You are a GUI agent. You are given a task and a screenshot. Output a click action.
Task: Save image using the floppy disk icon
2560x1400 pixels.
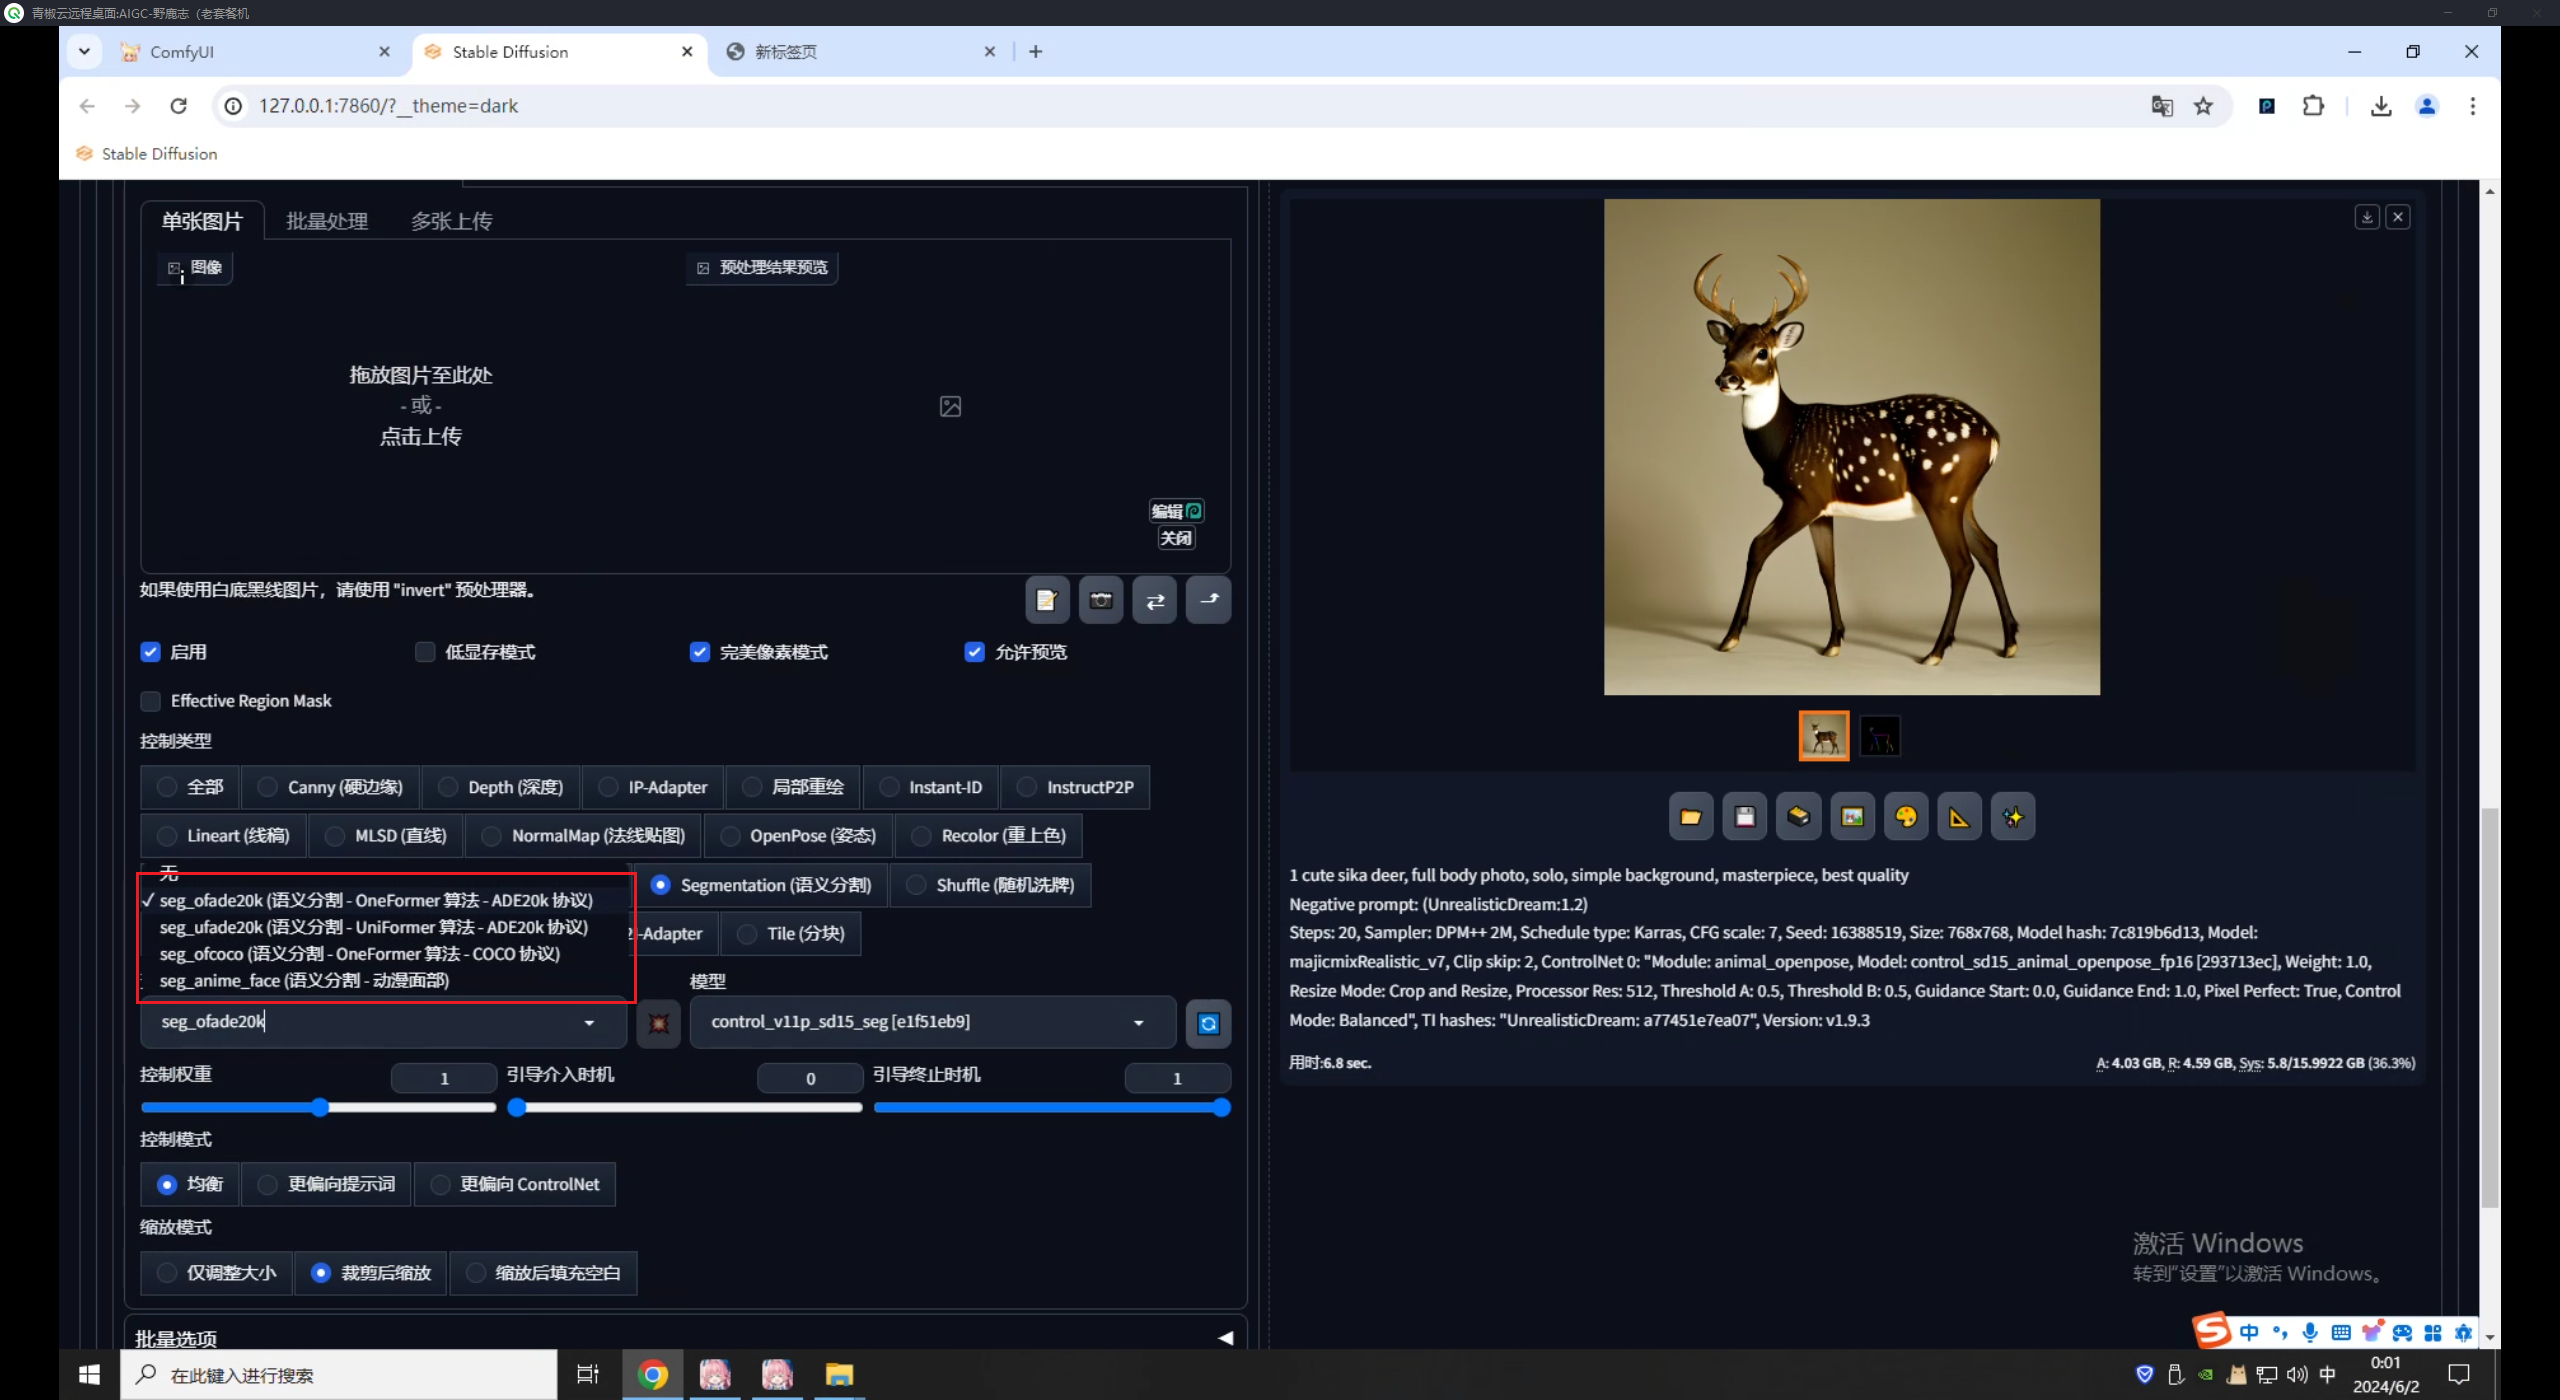1745,817
